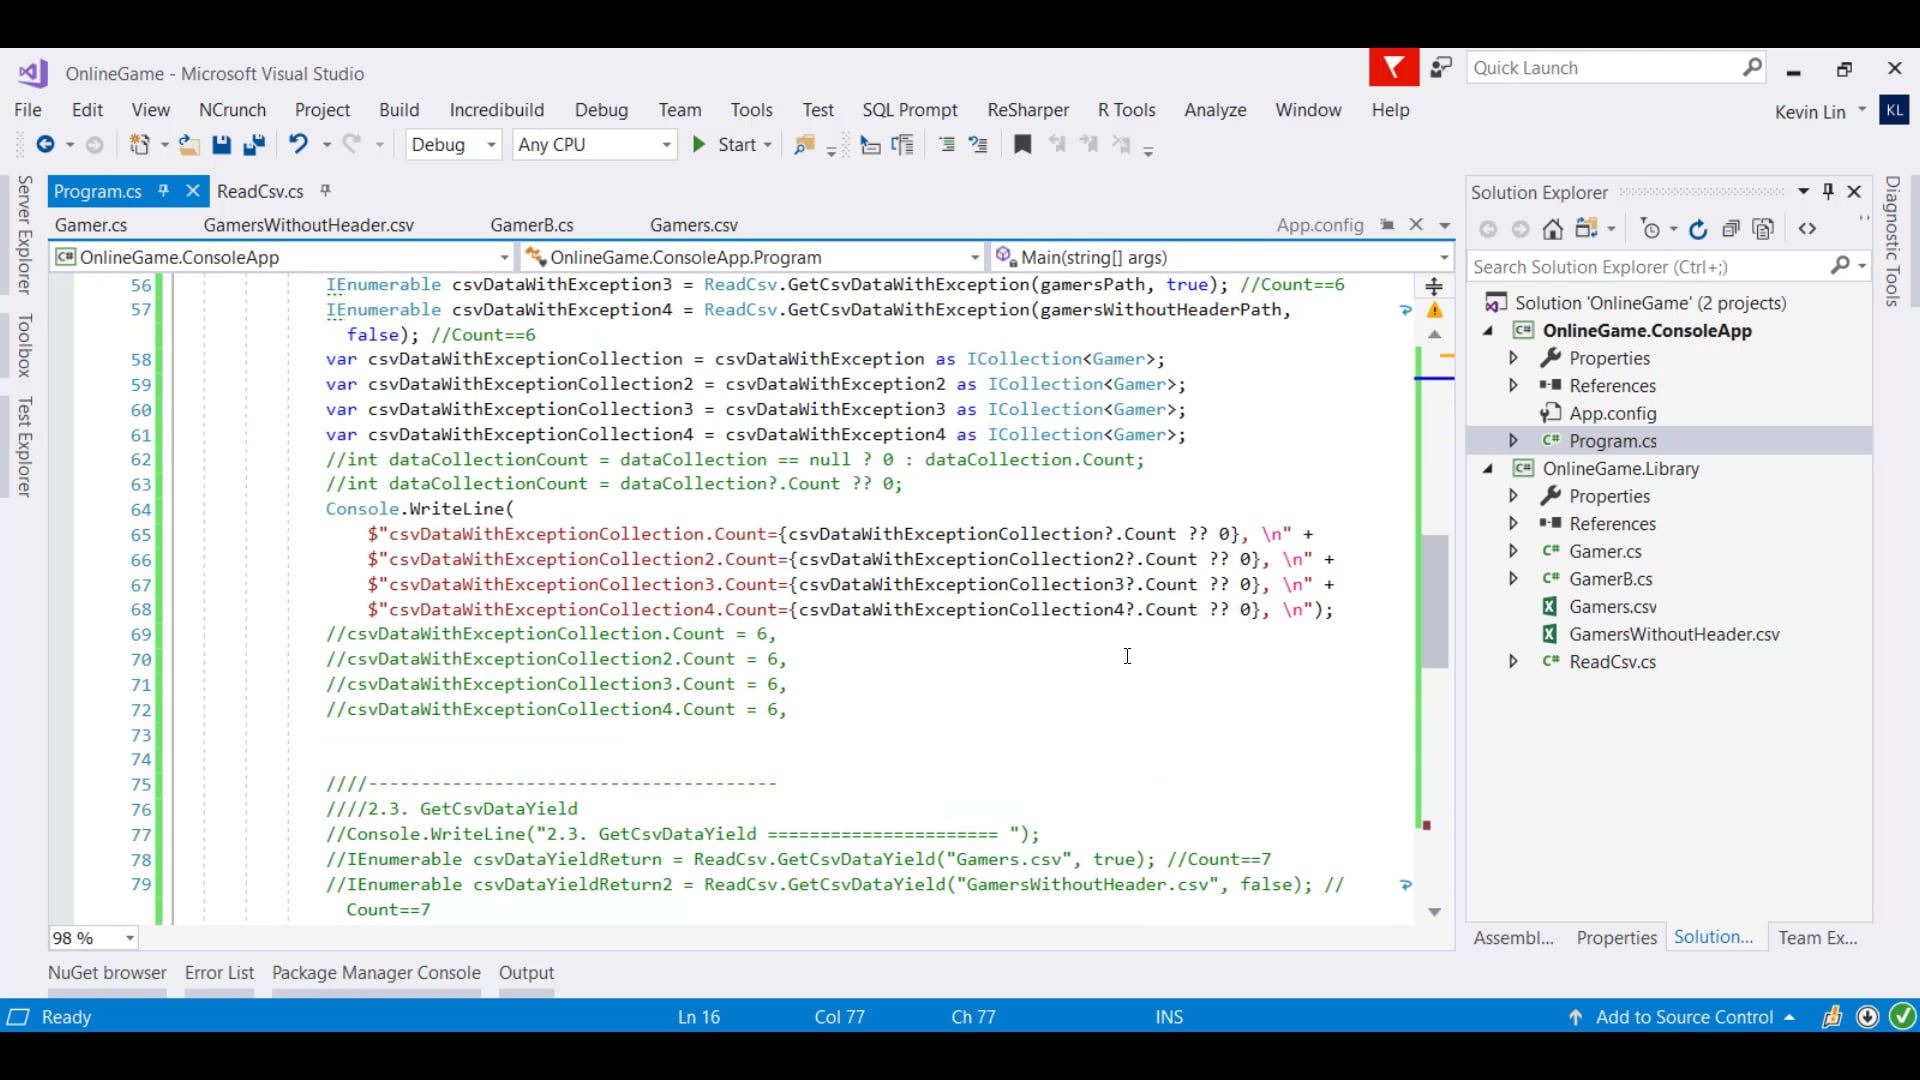This screenshot has width=1920, height=1080.
Task: Toggle pin on Program.cs tab
Action: pos(163,190)
